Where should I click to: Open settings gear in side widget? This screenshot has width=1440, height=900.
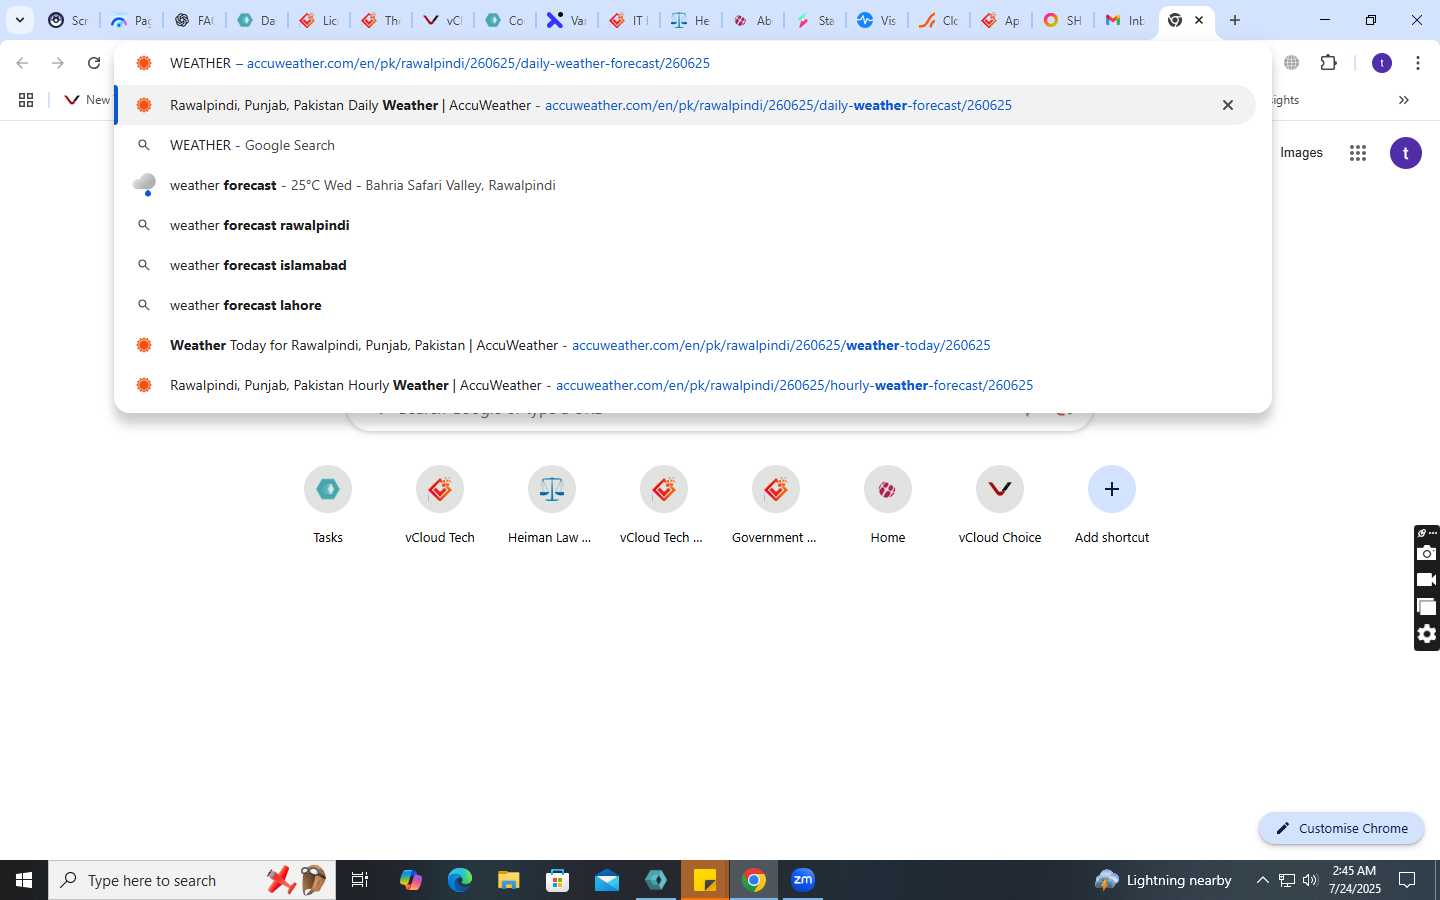coord(1427,634)
